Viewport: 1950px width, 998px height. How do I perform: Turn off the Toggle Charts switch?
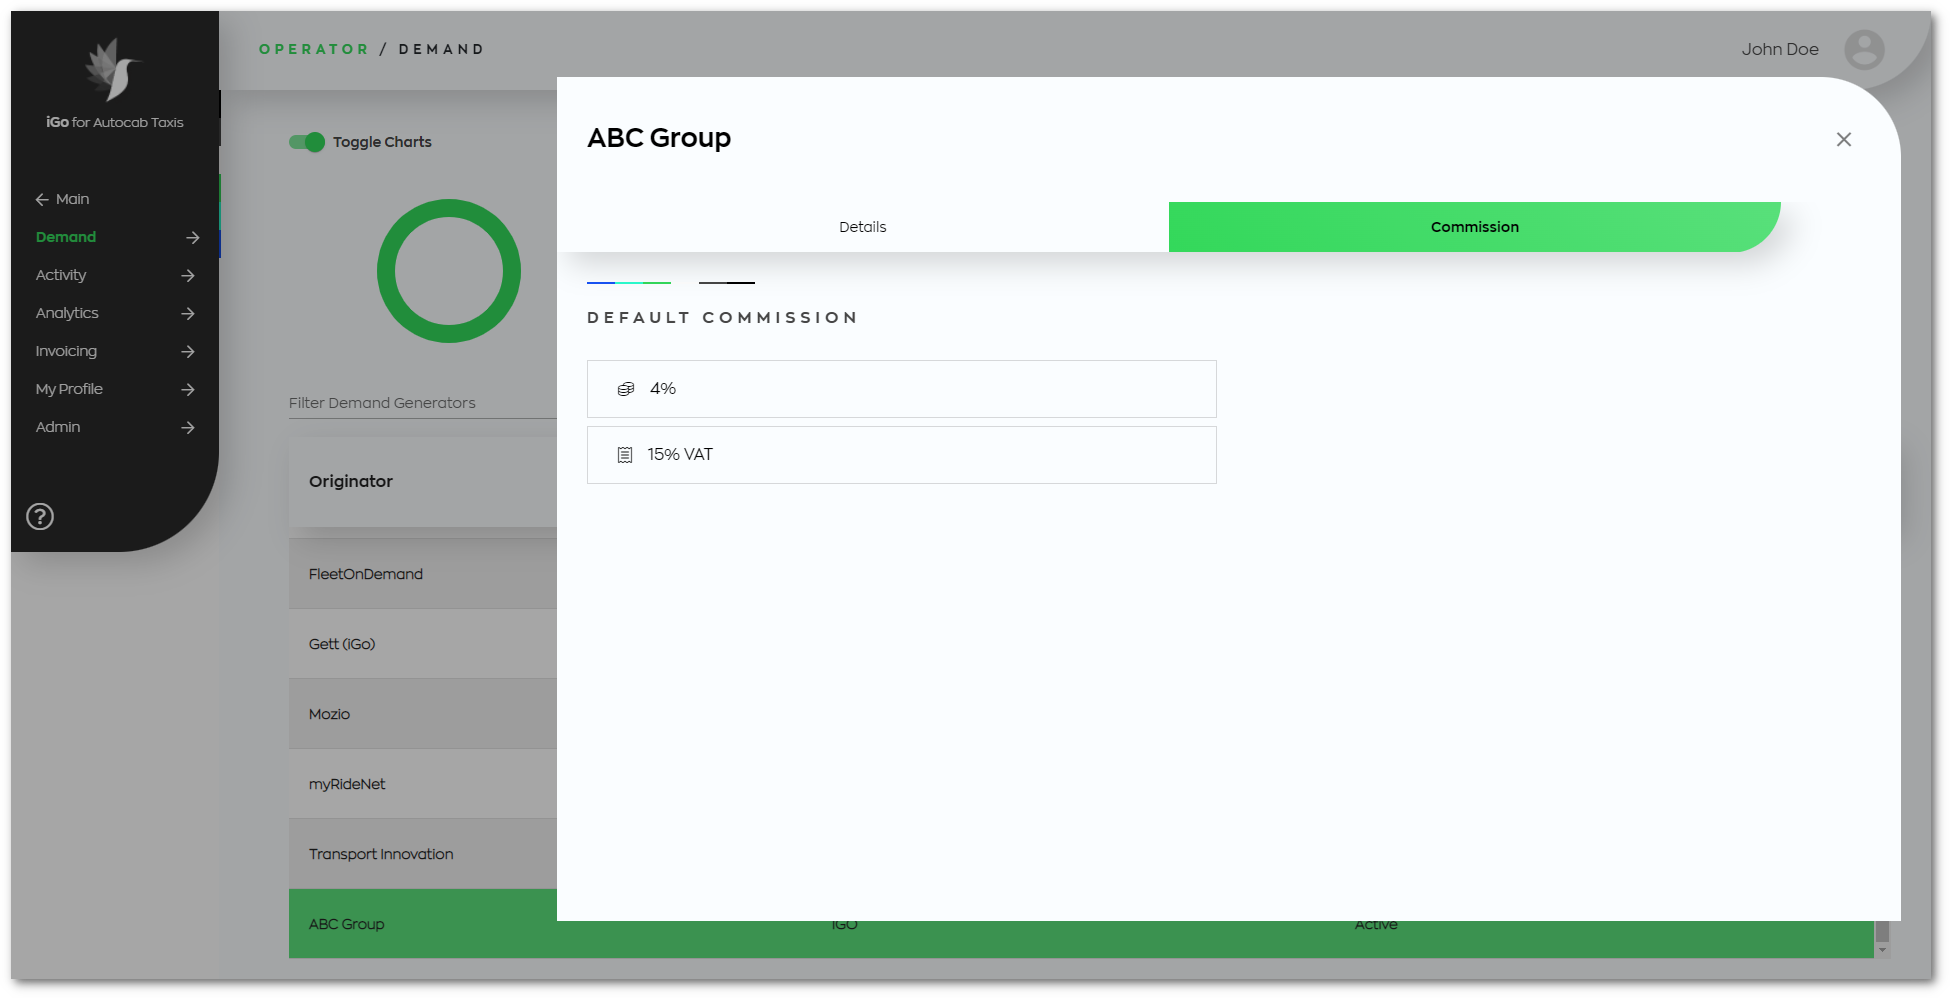[x=307, y=142]
